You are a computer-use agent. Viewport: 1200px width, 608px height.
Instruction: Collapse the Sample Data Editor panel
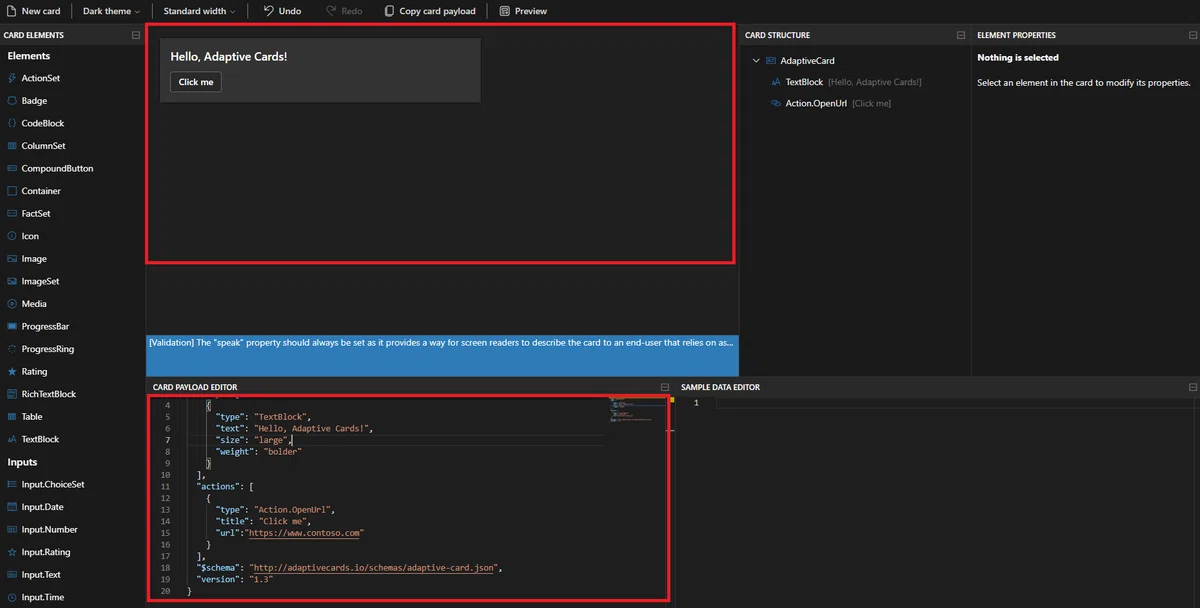point(1193,387)
